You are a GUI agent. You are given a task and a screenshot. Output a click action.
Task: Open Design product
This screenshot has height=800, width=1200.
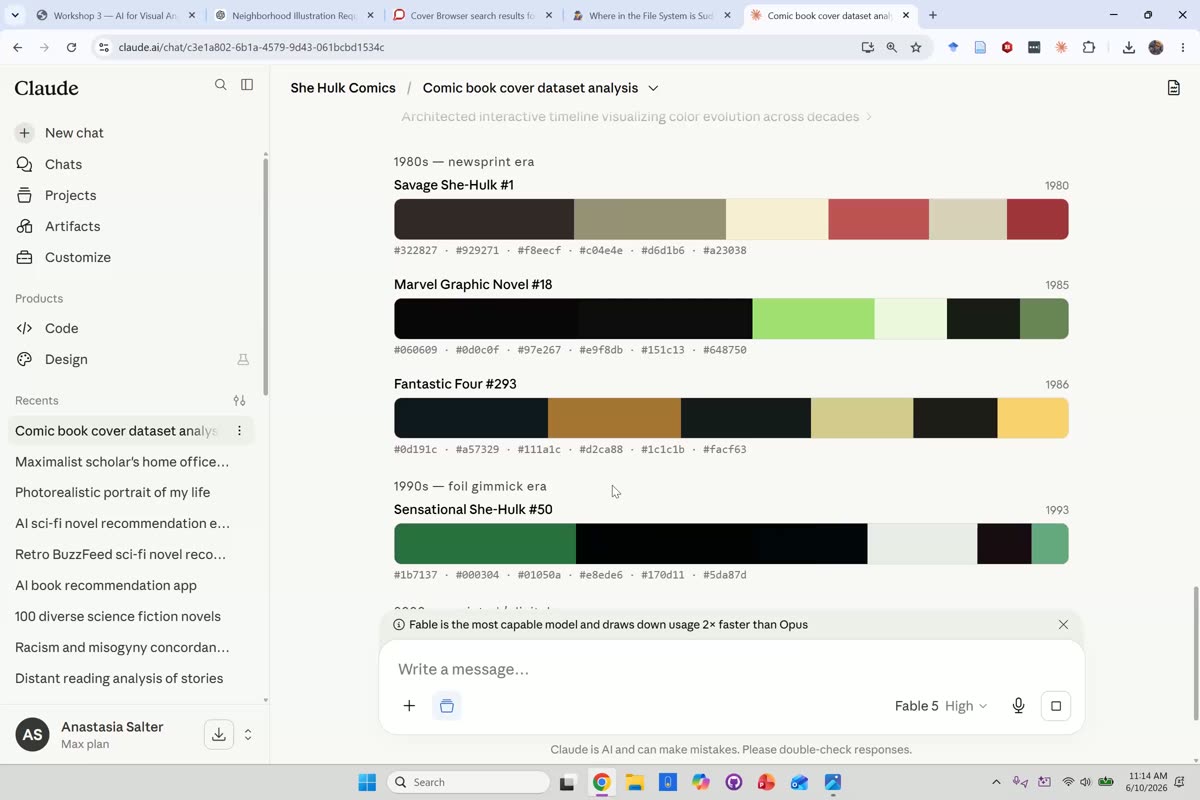(66, 359)
